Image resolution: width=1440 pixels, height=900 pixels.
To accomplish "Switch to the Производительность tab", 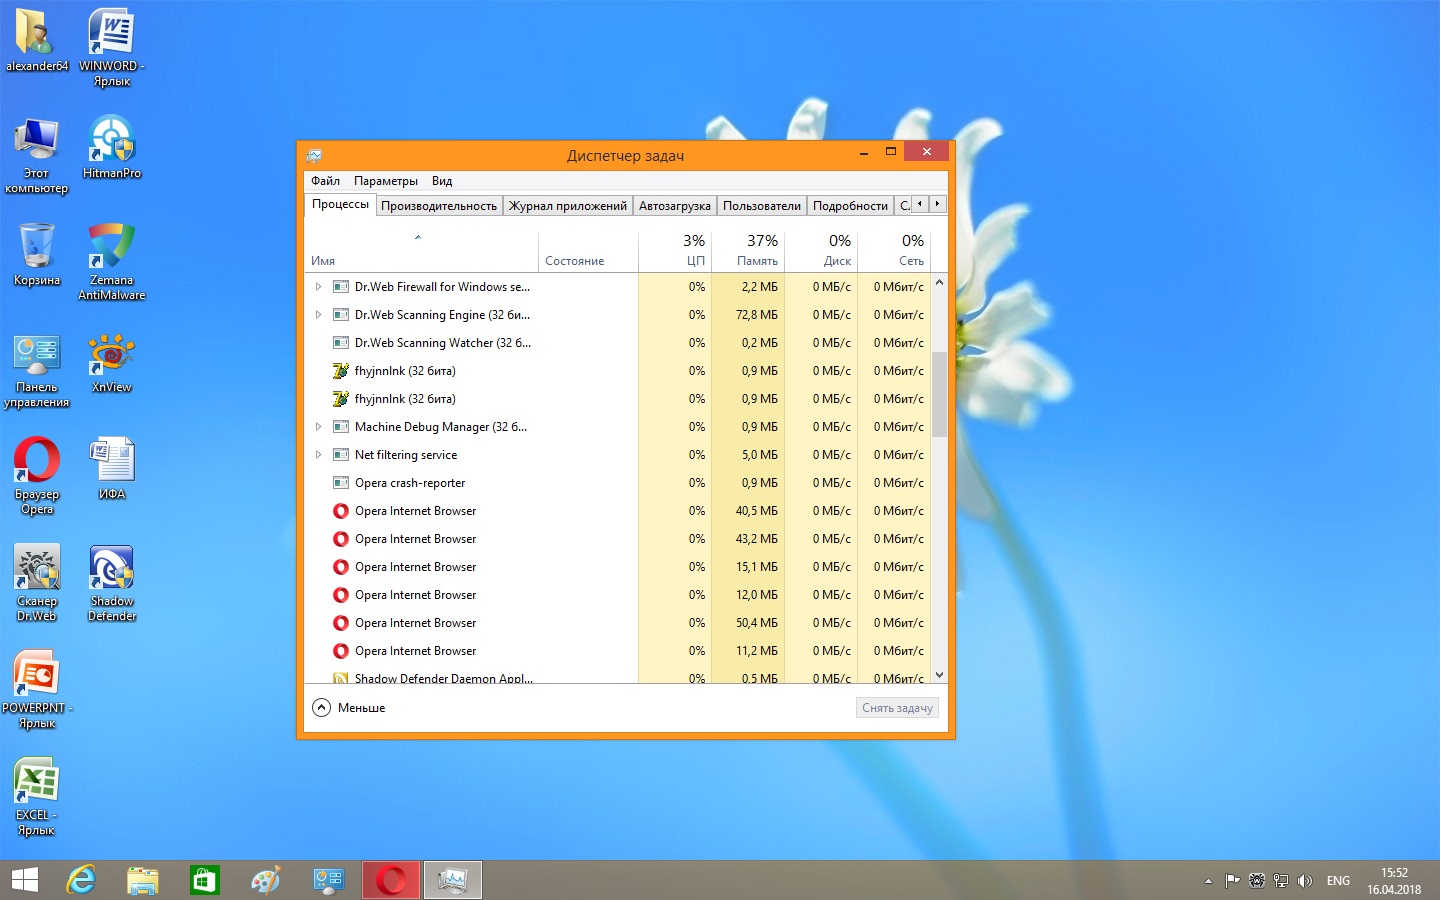I will click(438, 206).
